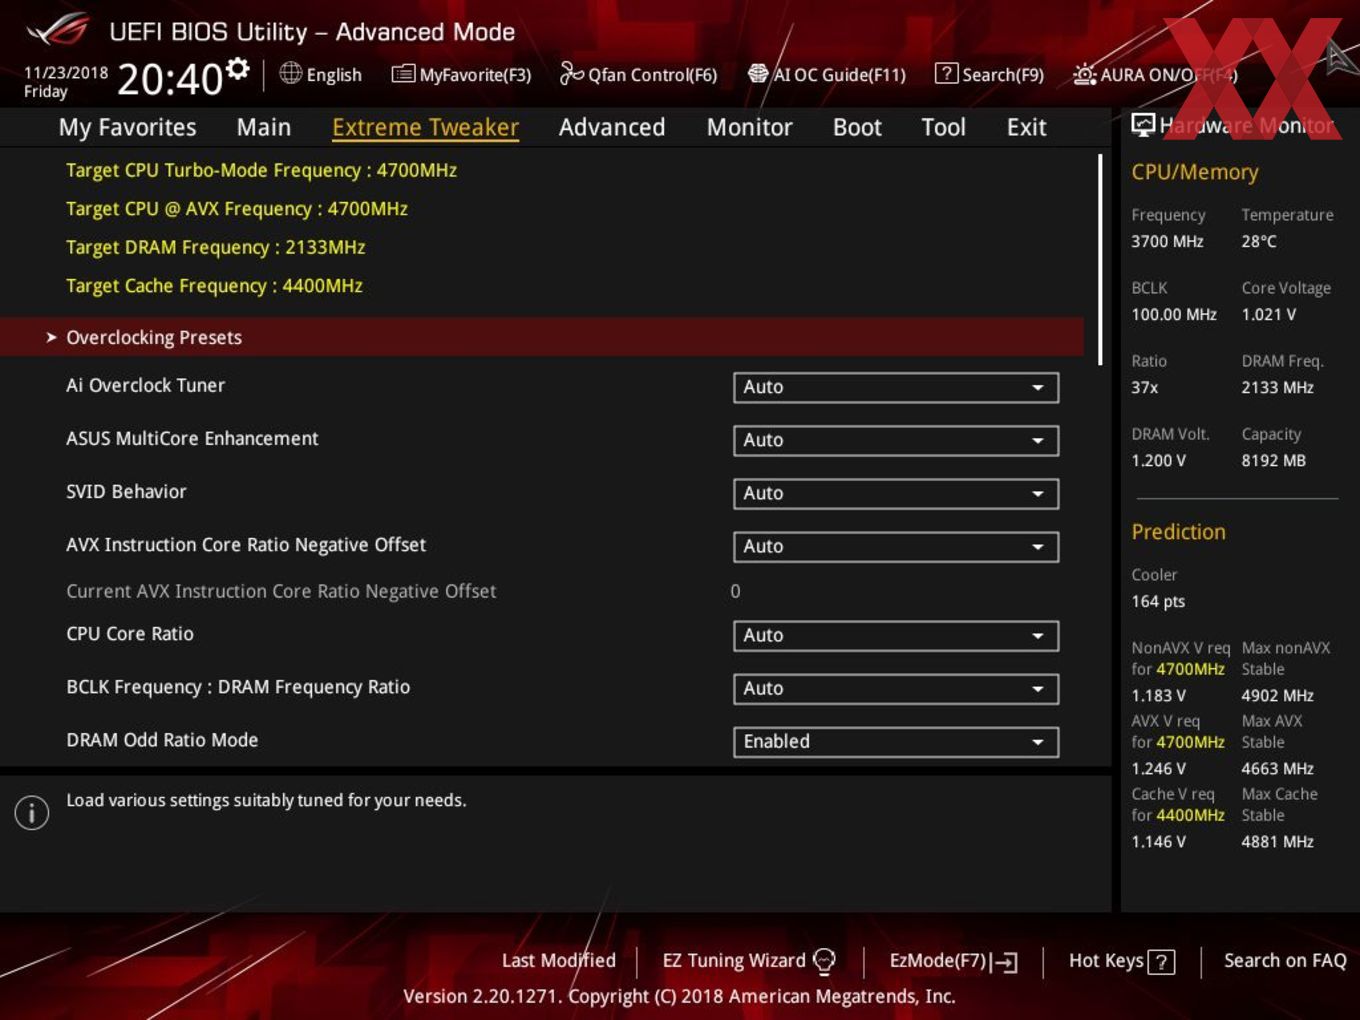Viewport: 1360px width, 1020px height.
Task: Switch to the Main tab
Action: (264, 127)
